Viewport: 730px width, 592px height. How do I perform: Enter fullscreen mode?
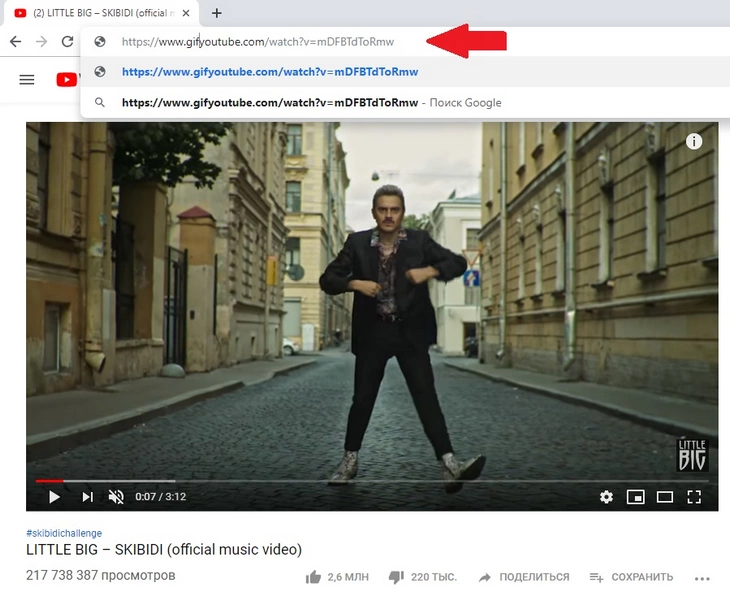tap(694, 497)
